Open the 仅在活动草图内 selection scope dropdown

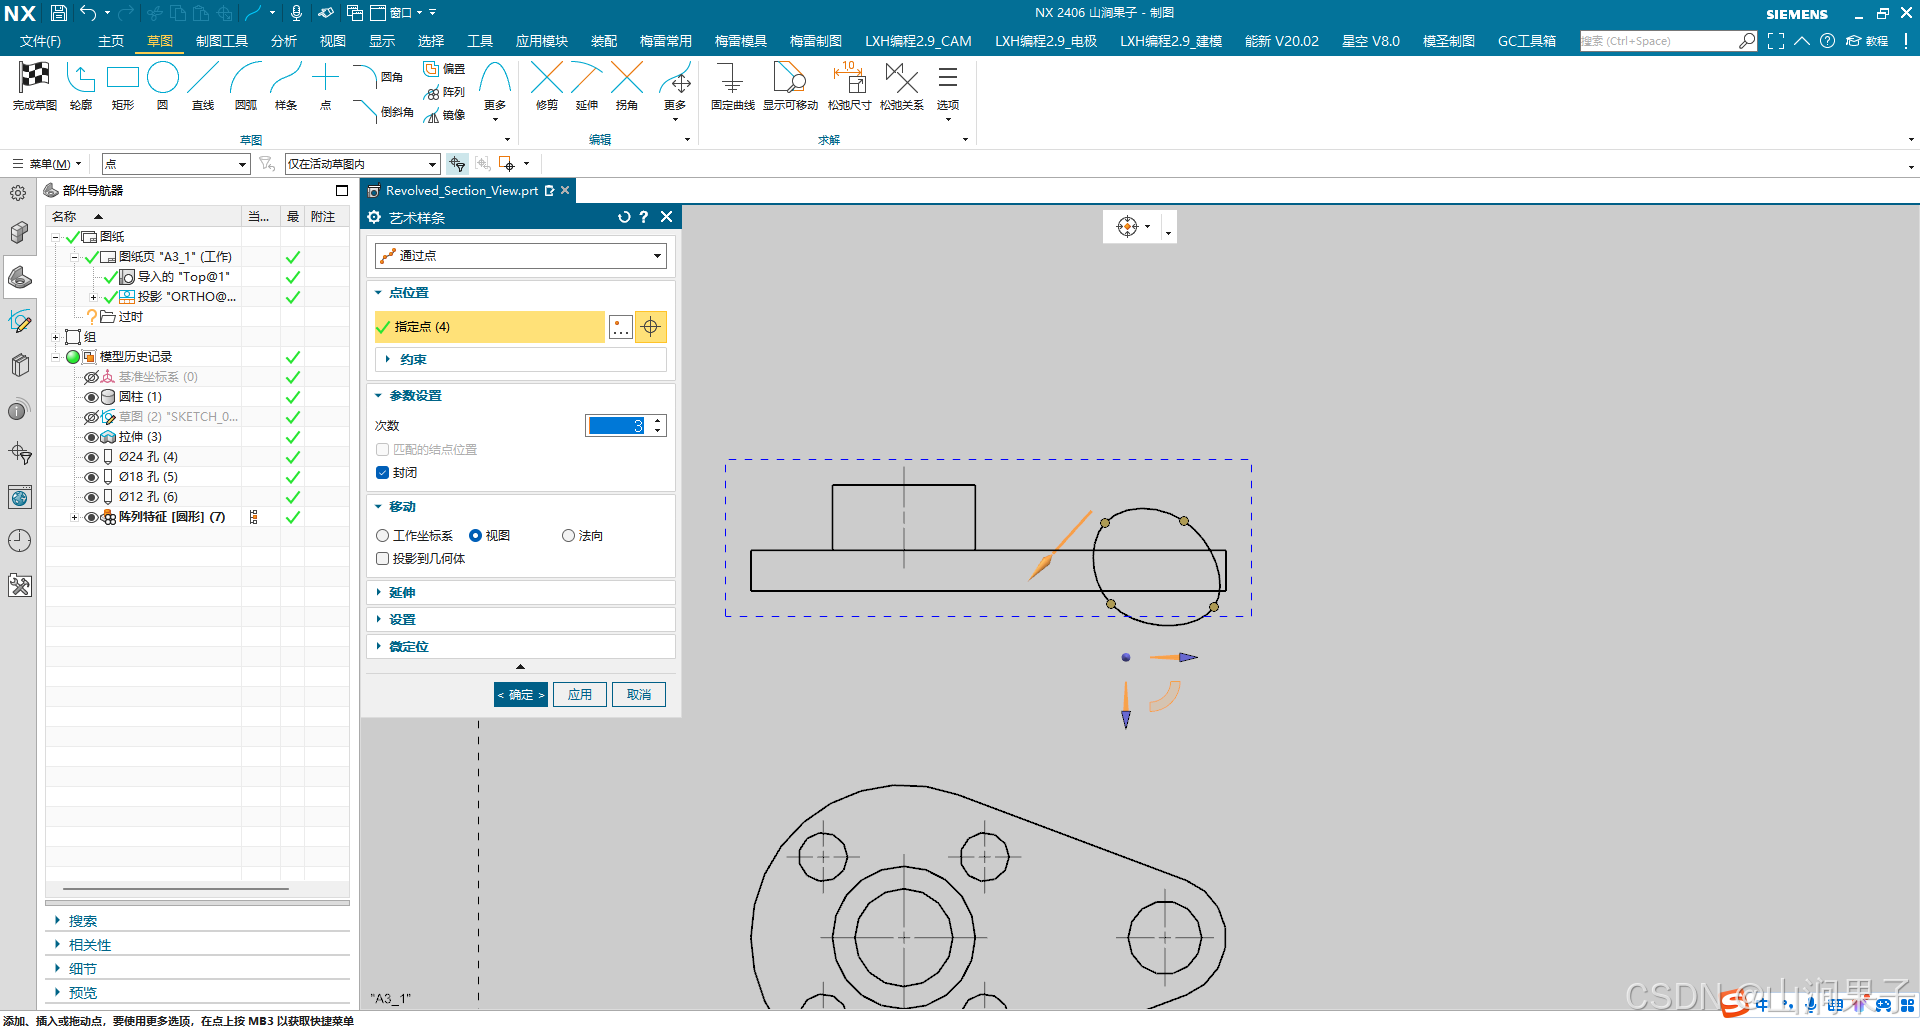tap(363, 164)
